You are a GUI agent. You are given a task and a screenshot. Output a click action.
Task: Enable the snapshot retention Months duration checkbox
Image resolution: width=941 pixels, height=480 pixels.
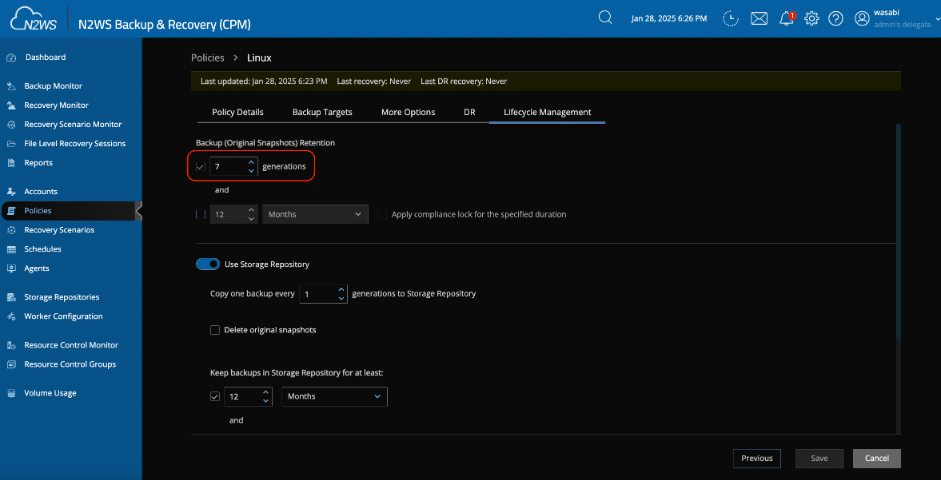coord(200,214)
